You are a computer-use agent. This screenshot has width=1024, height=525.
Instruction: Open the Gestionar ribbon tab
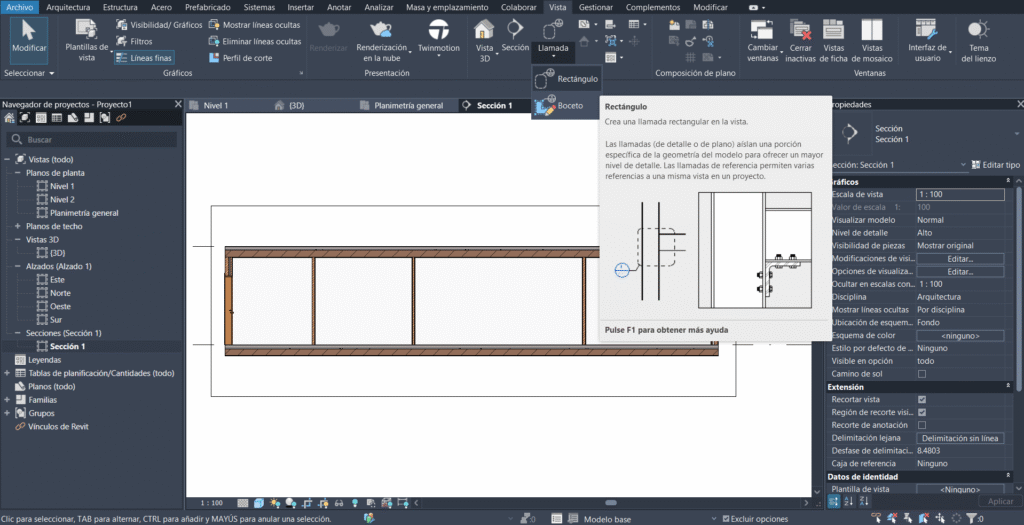pos(596,7)
